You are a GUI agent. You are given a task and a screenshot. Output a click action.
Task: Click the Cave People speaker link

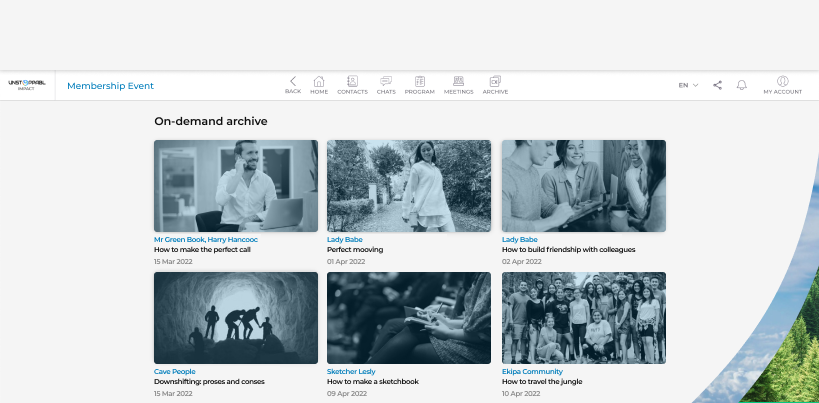[x=174, y=371]
